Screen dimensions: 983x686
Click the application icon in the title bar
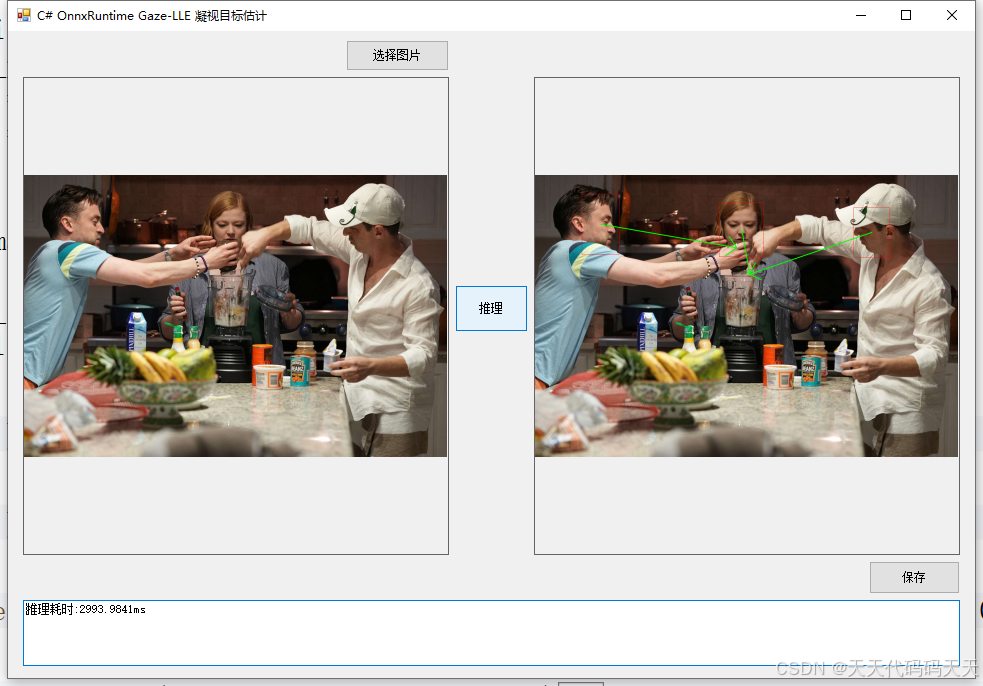click(x=24, y=15)
